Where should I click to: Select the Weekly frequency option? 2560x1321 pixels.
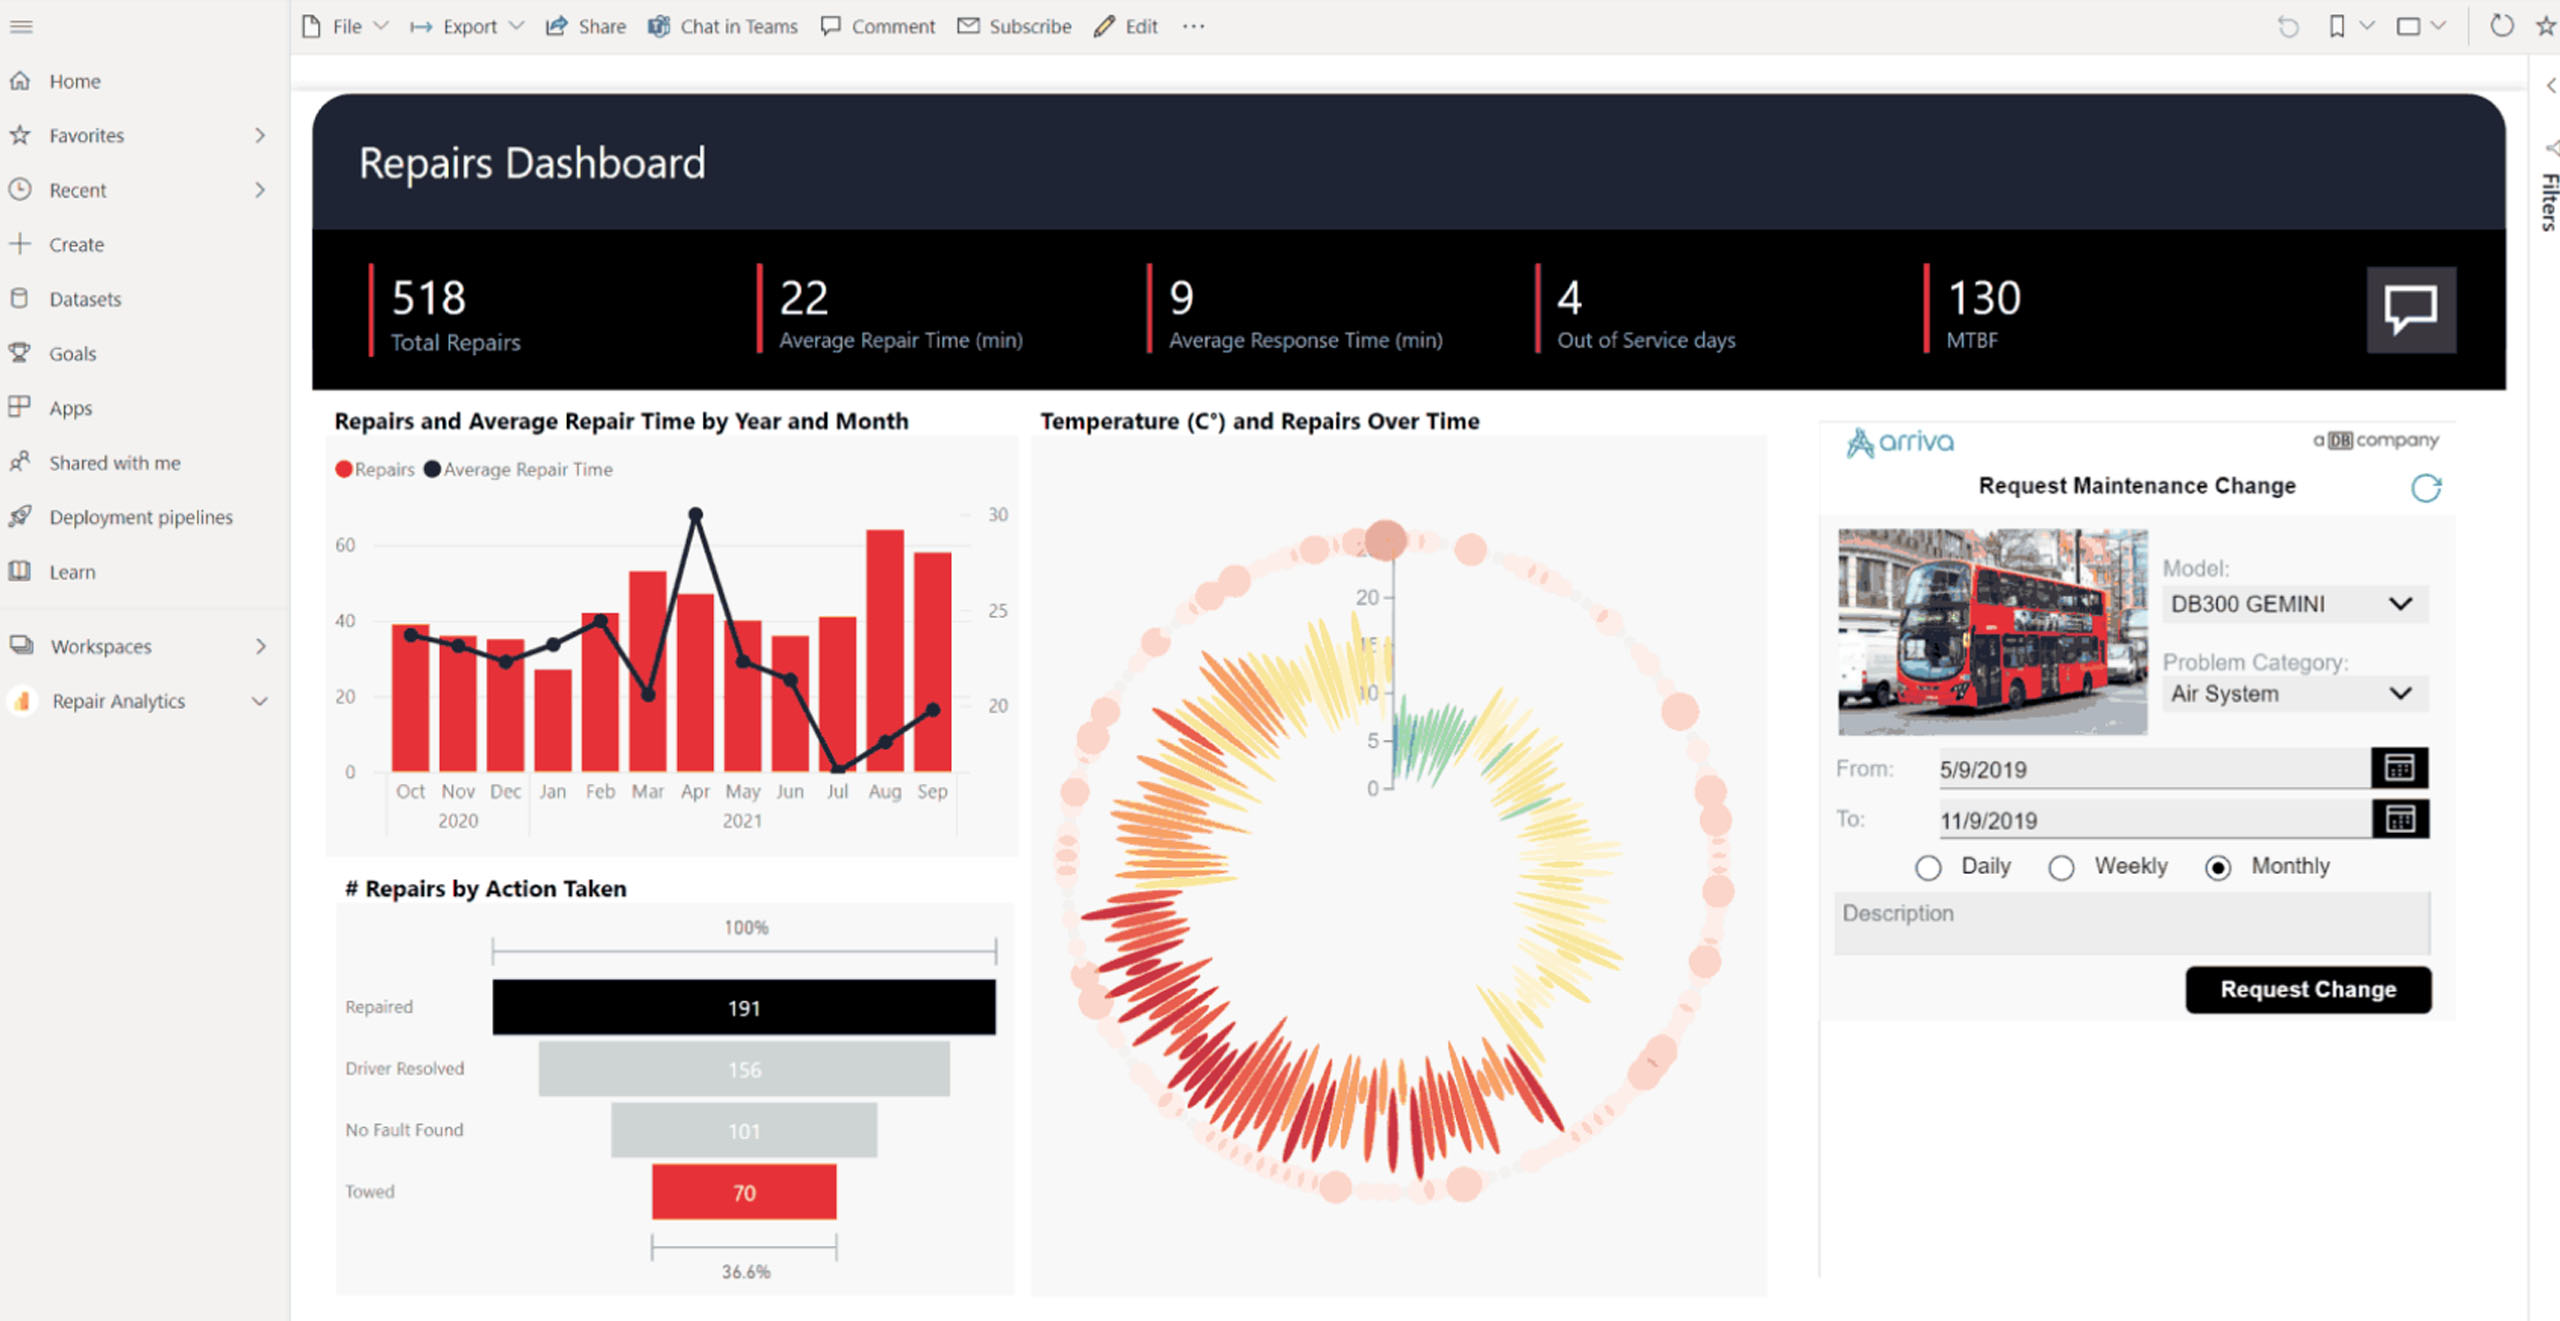tap(2062, 868)
